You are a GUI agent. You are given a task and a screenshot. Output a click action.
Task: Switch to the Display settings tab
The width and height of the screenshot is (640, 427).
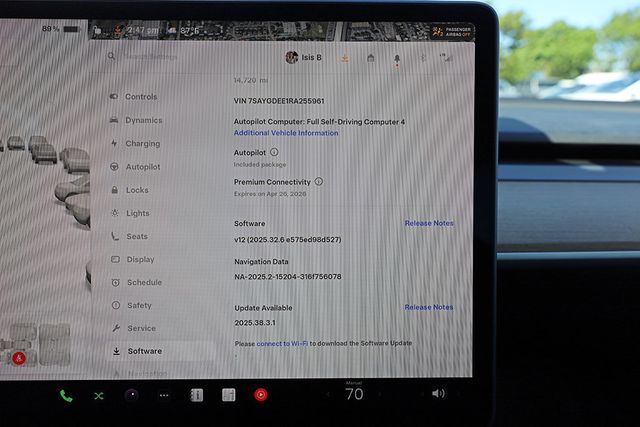pos(140,260)
